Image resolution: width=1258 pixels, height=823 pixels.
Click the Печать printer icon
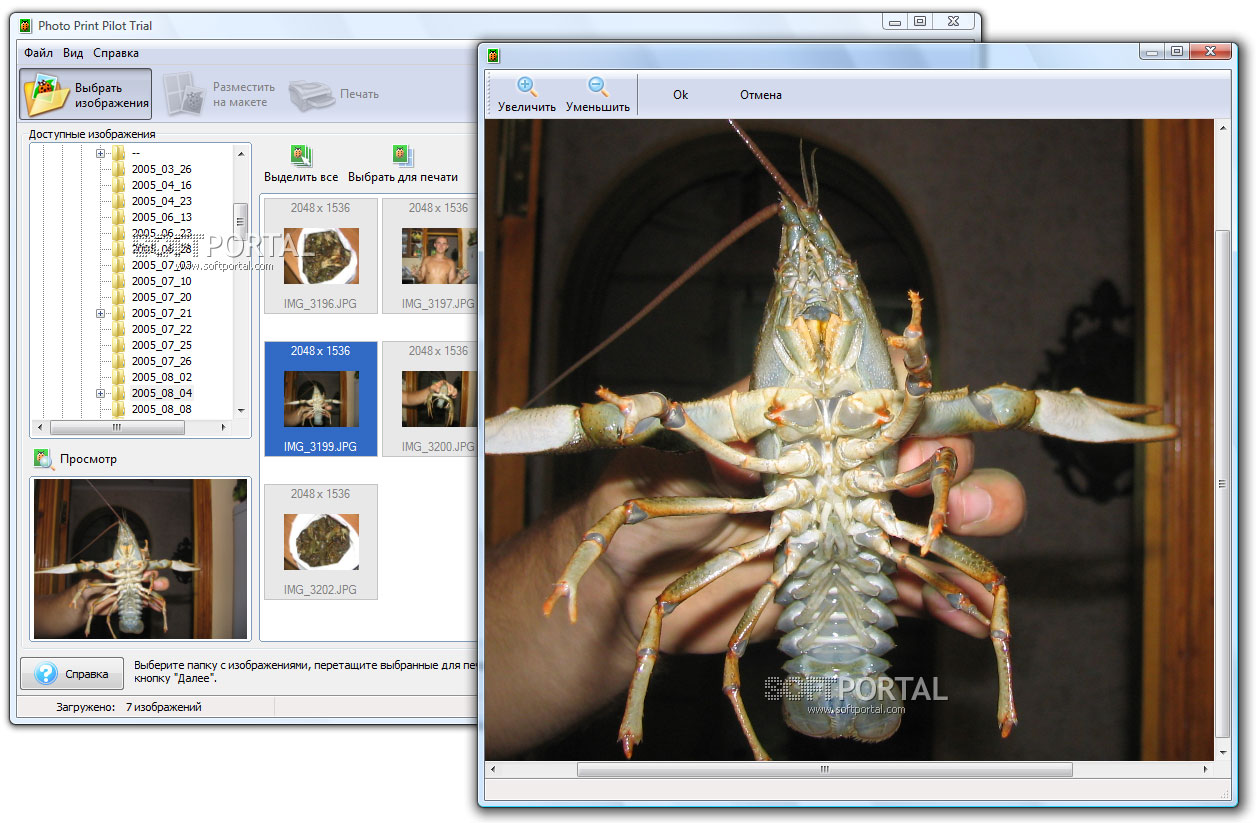click(311, 95)
